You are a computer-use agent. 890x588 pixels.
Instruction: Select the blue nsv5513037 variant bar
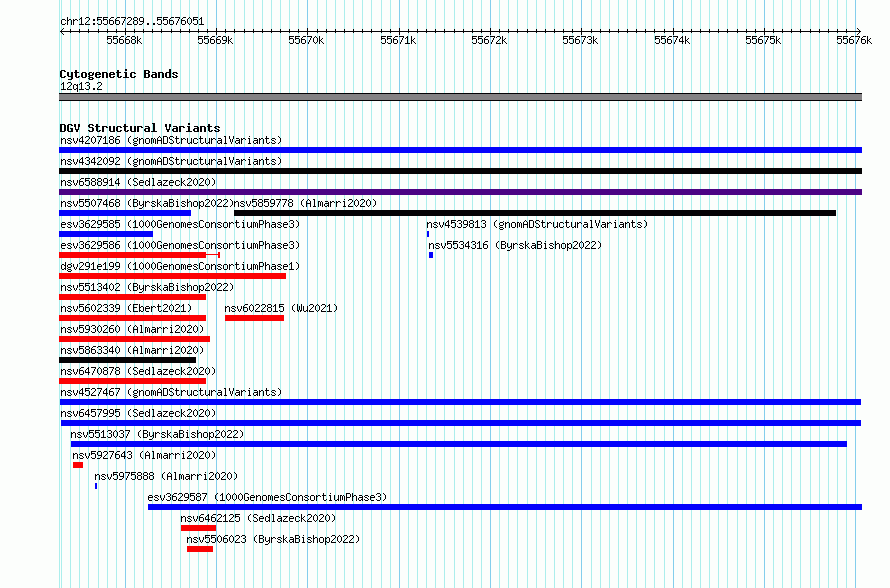tap(459, 444)
